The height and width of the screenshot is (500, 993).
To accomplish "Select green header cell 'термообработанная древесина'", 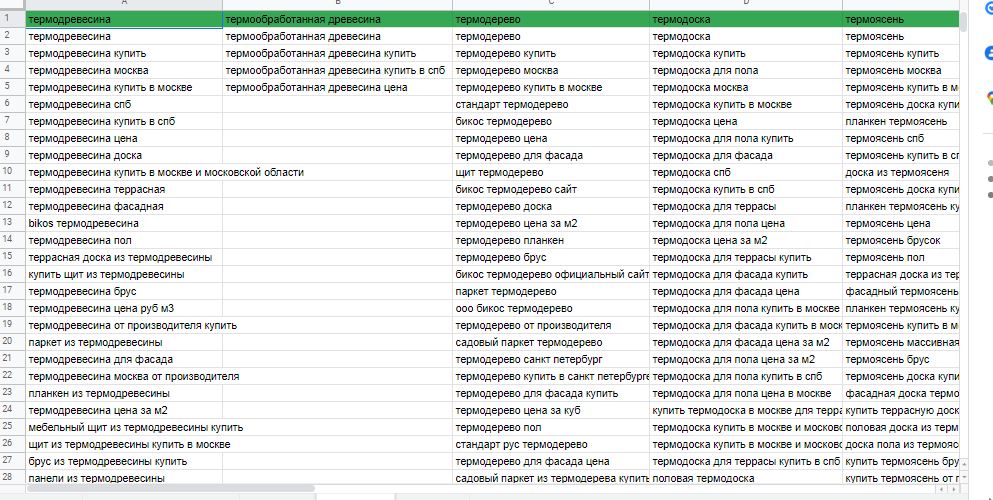I will (x=338, y=20).
